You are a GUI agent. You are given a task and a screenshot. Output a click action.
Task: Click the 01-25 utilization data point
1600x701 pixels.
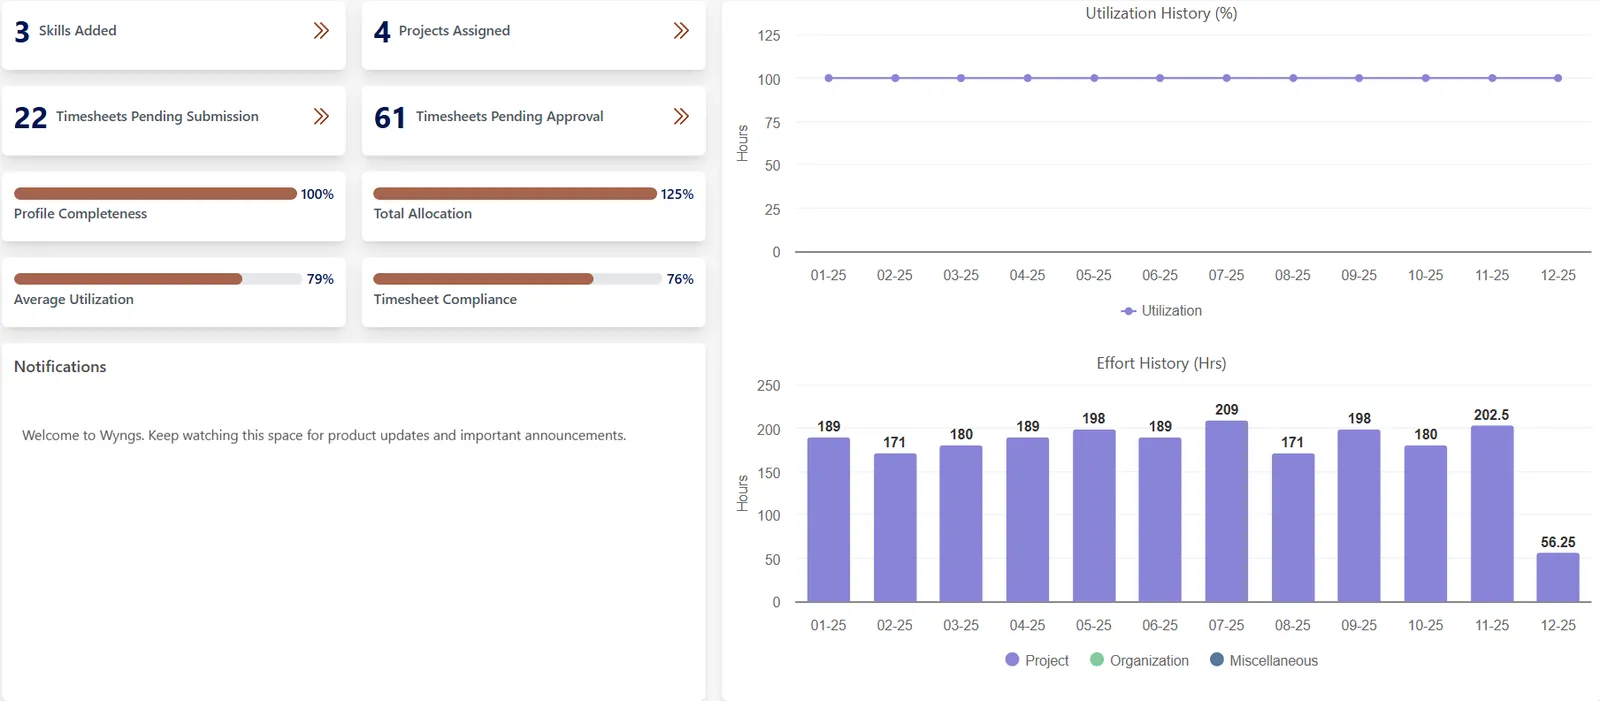pos(828,78)
